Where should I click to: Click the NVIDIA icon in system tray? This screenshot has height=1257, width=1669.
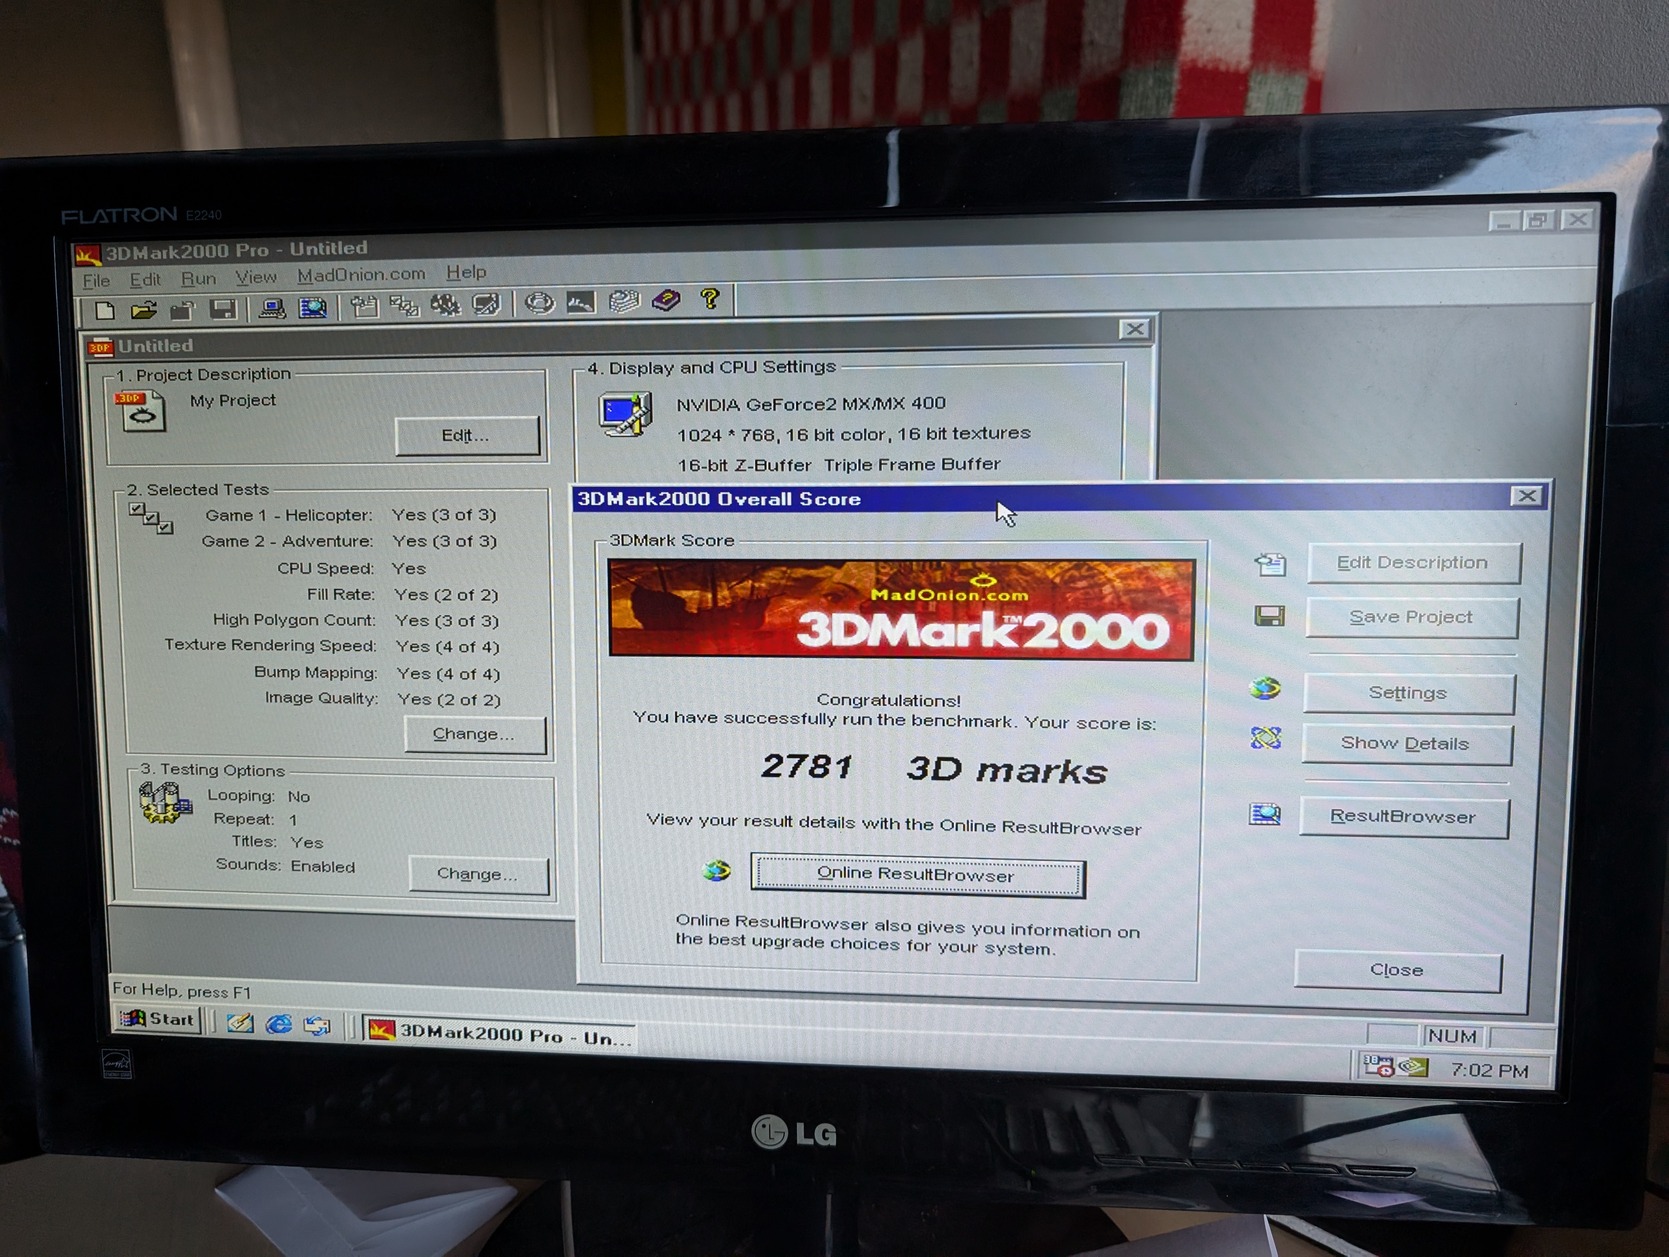(x=1414, y=1067)
